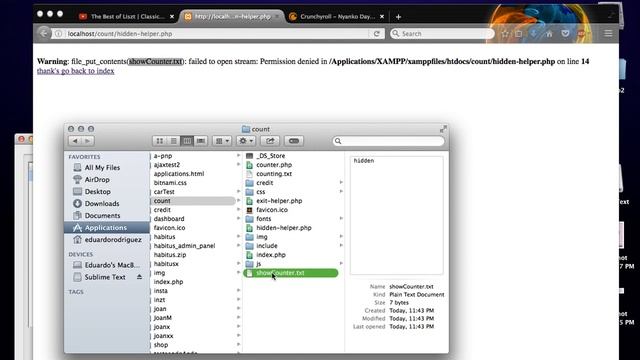Click the Firefox back arrow button

point(44,33)
